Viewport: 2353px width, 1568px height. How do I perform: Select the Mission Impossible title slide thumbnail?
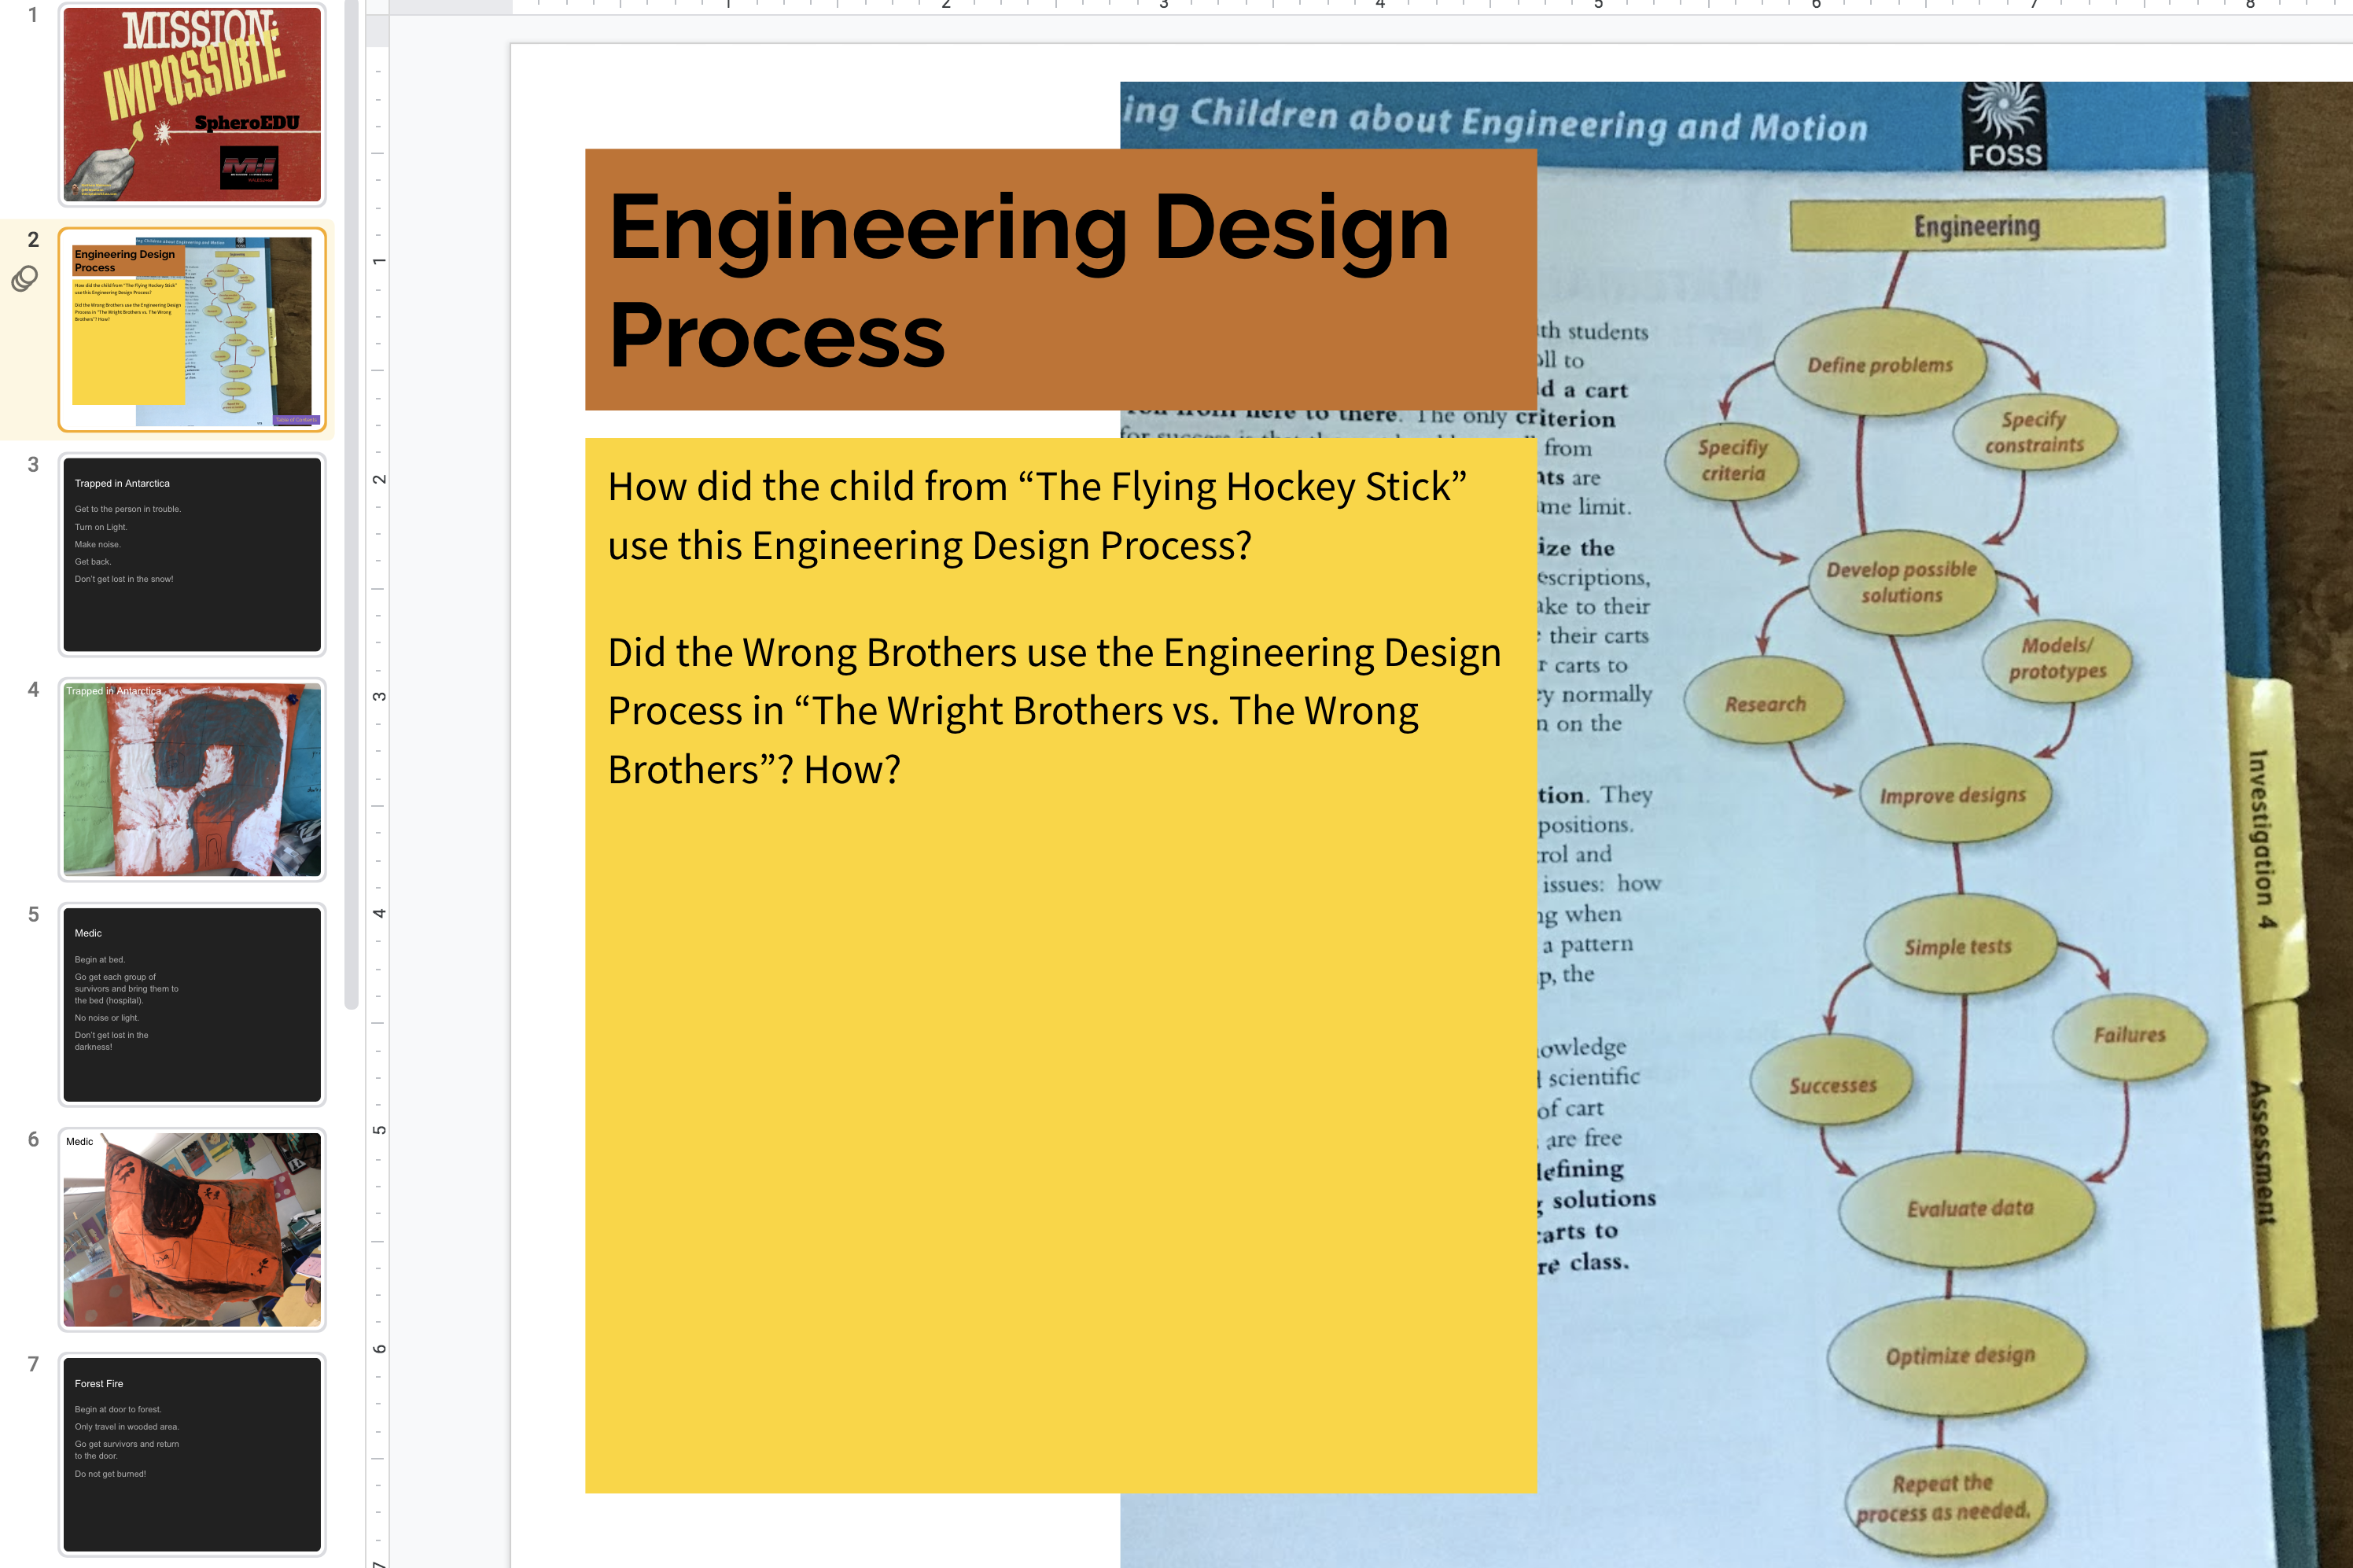click(x=192, y=104)
